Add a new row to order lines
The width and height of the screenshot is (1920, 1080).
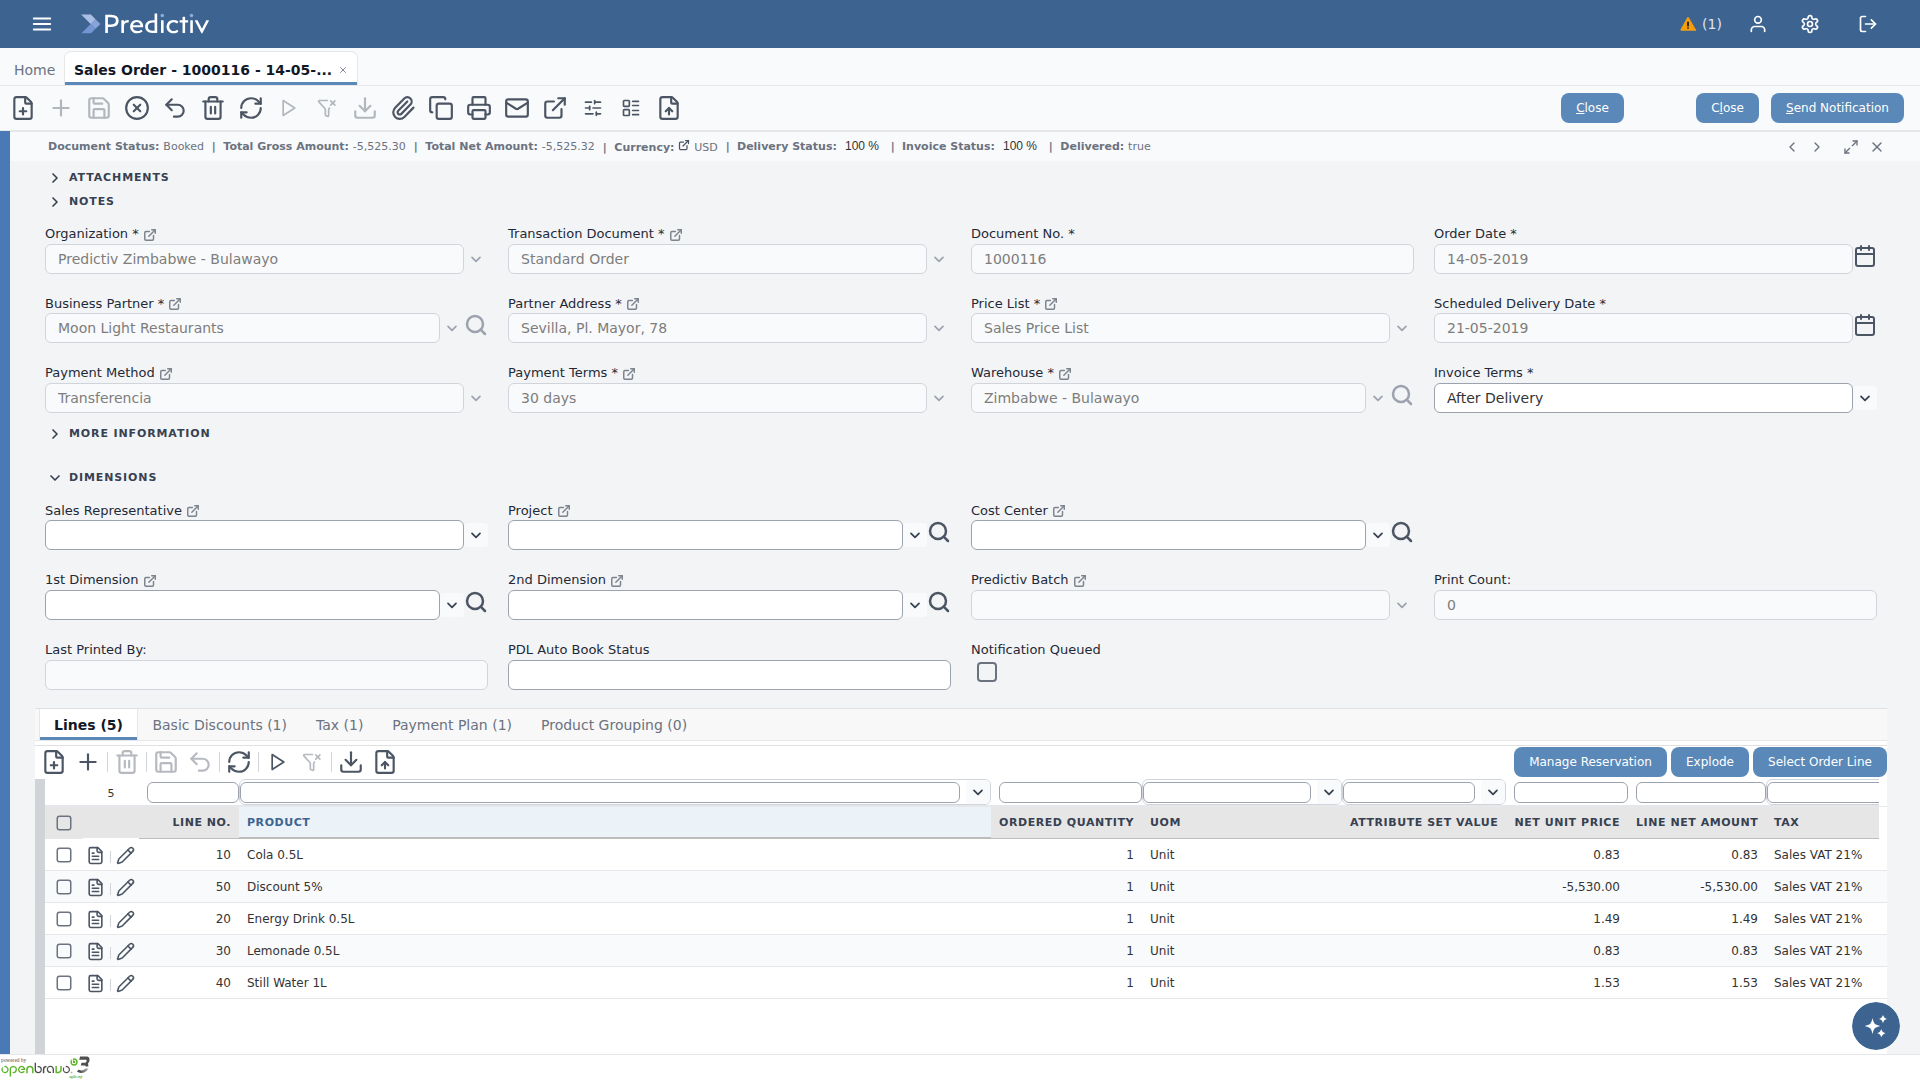tap(88, 762)
